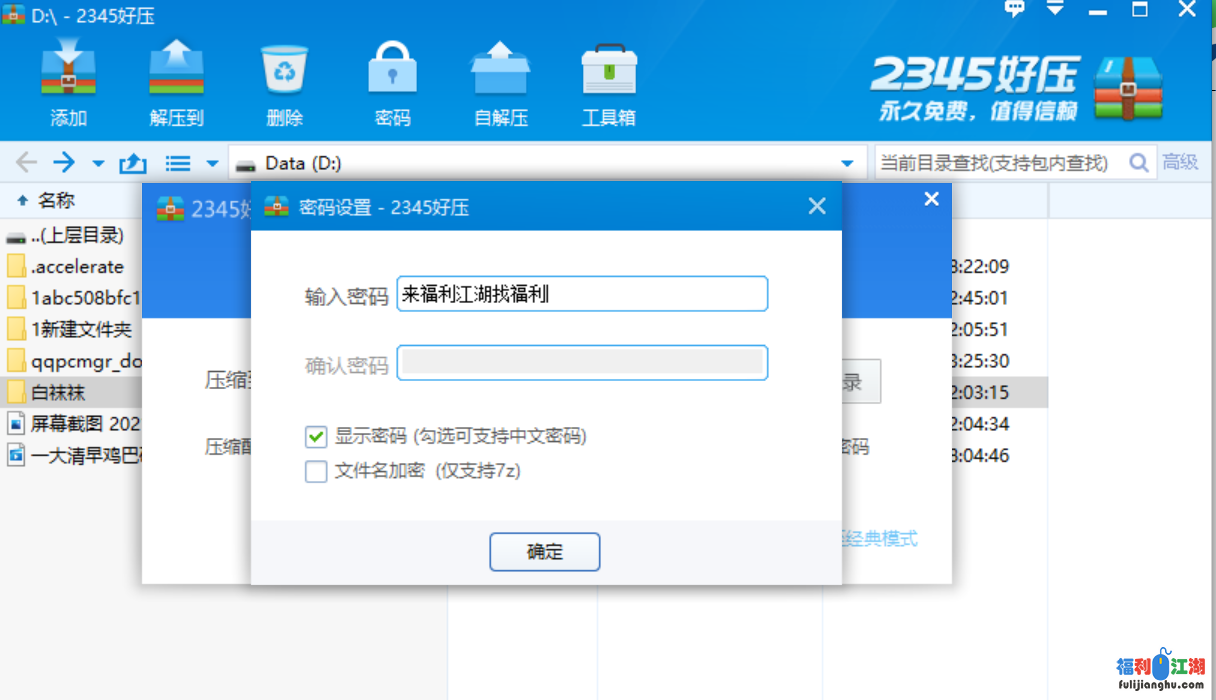Image resolution: width=1216 pixels, height=700 pixels.
Task: Click the 输入密码 text field
Action: (582, 294)
